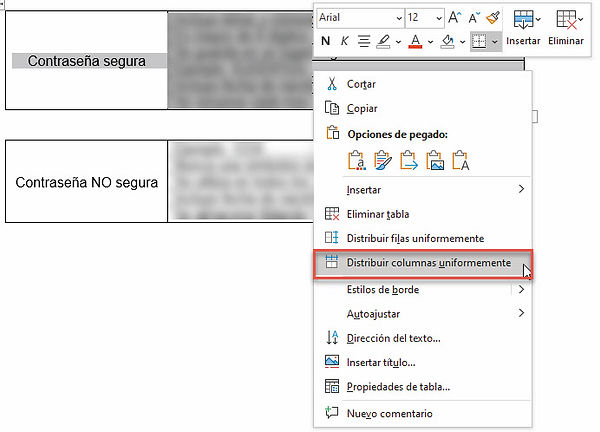Select Distribuir columnas uniformemente
This screenshot has height=432, width=600.
[x=422, y=263]
